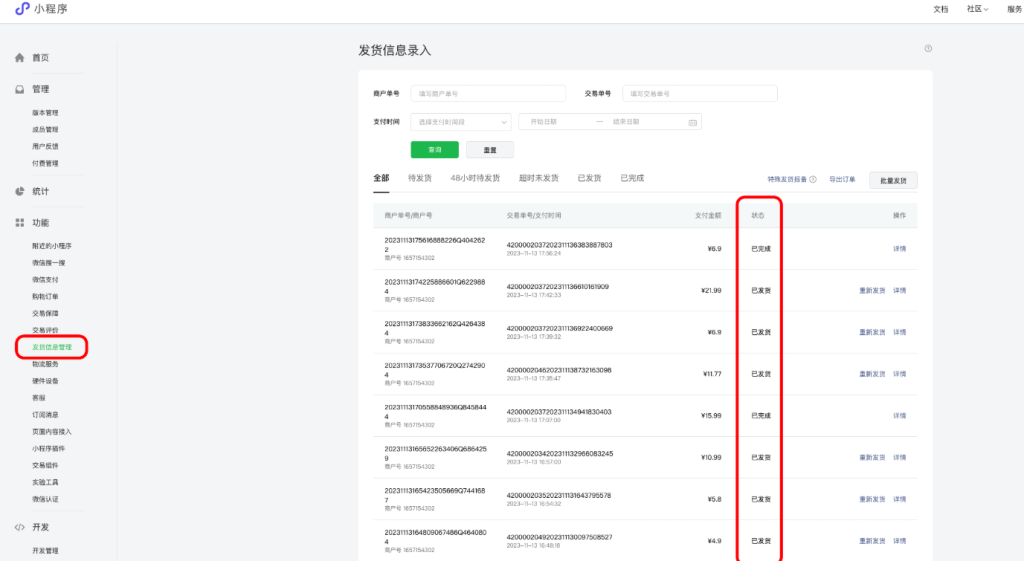Open 物流服务 in the sidebar

coord(46,364)
